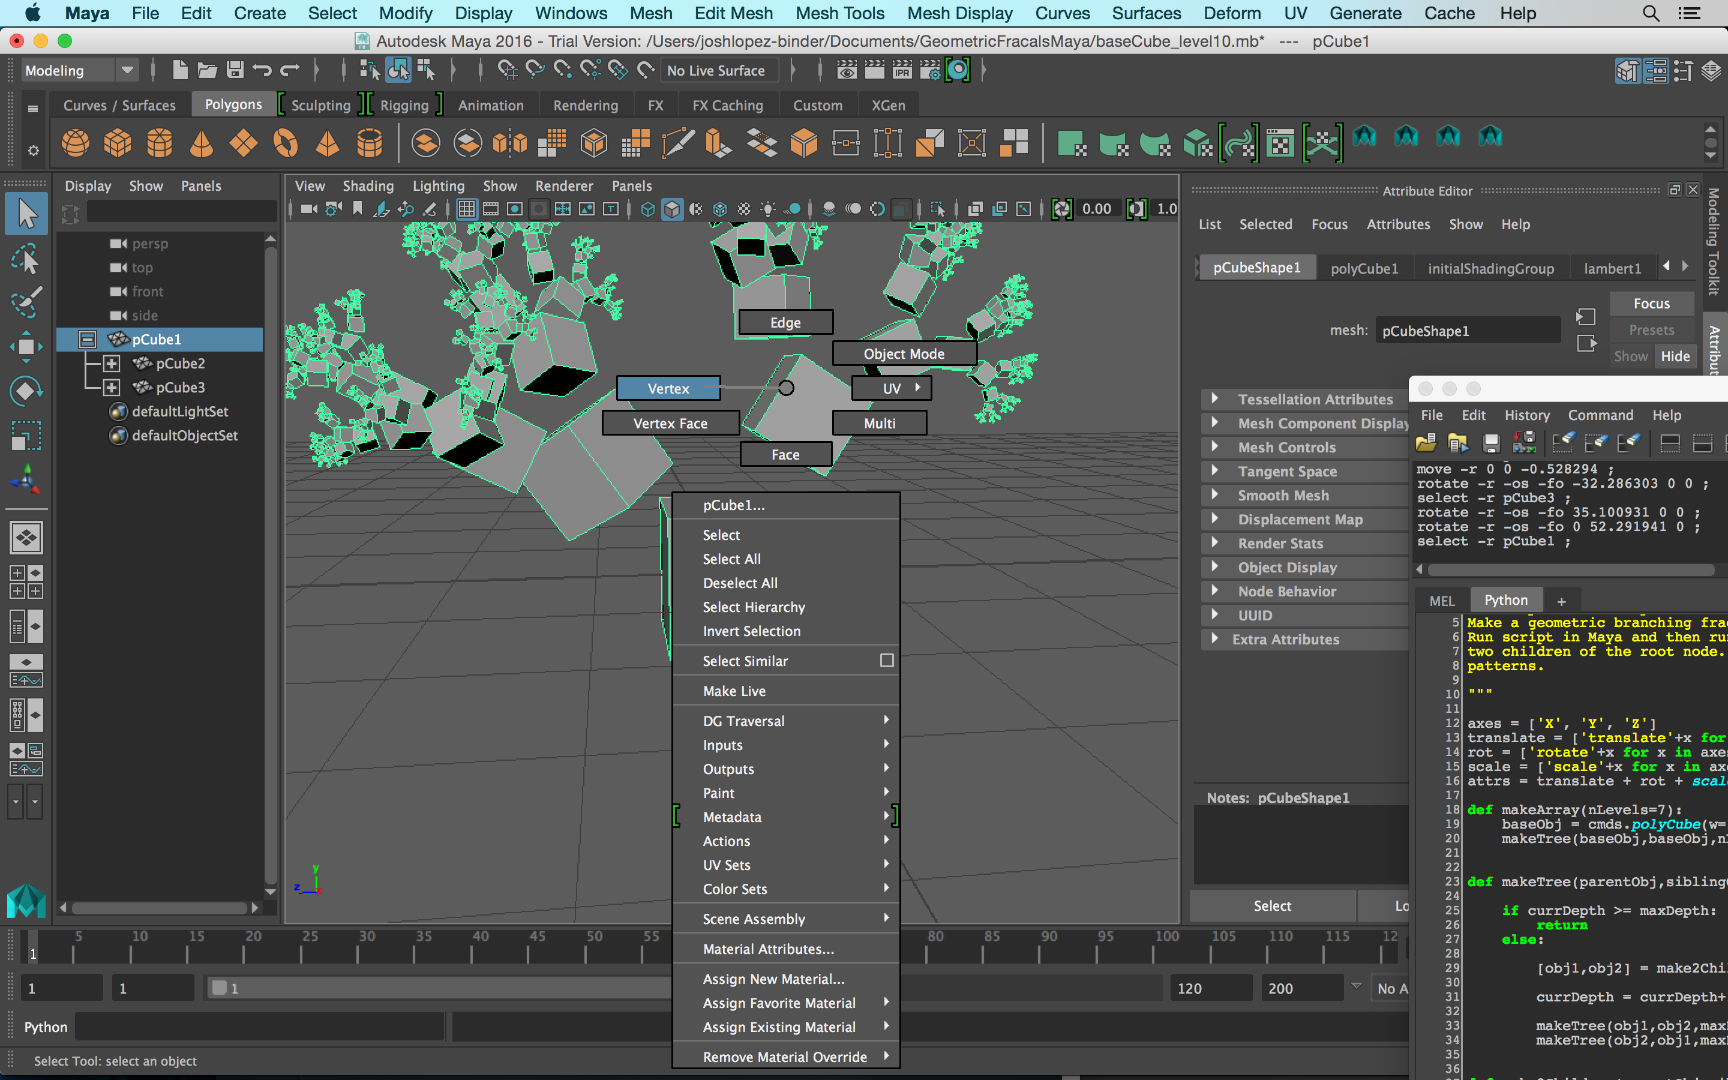
Task: Click the Hide button in Attribute Editor
Action: coord(1675,356)
